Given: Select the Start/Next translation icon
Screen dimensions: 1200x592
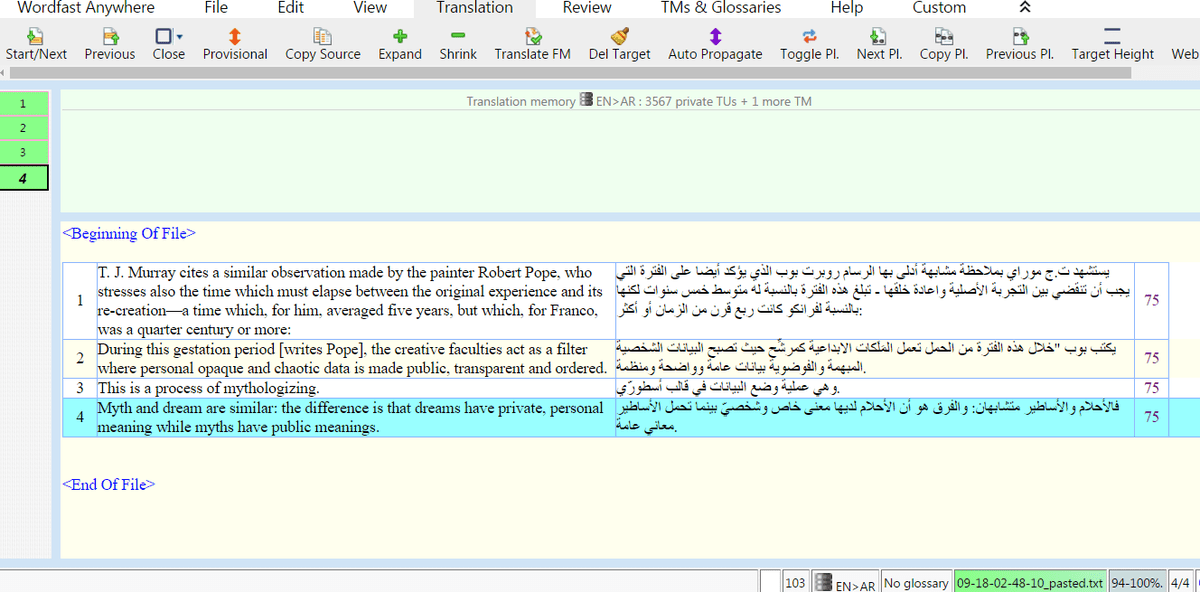Looking at the screenshot, I should tap(36, 42).
